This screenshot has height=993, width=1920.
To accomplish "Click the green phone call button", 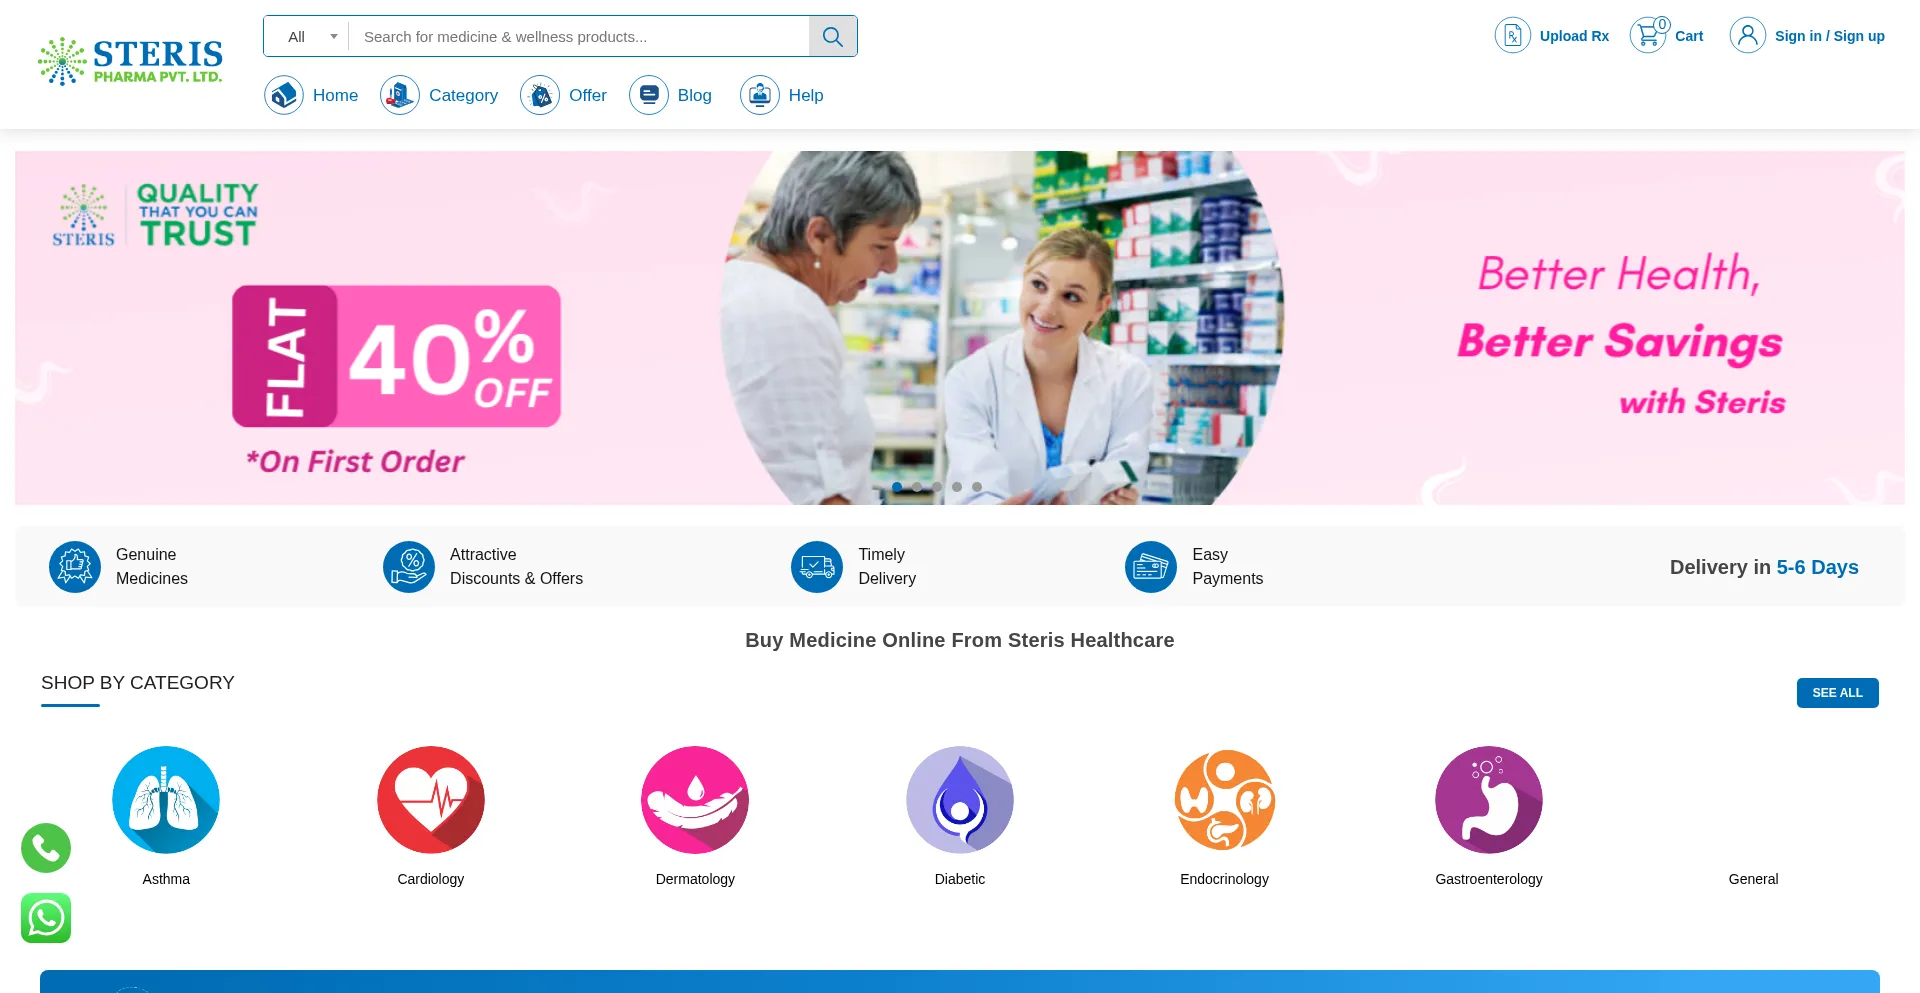I will [46, 848].
